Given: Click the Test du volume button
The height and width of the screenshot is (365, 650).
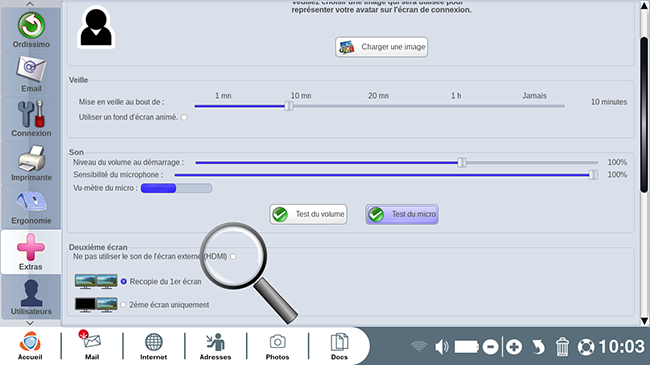Looking at the screenshot, I should tap(308, 214).
